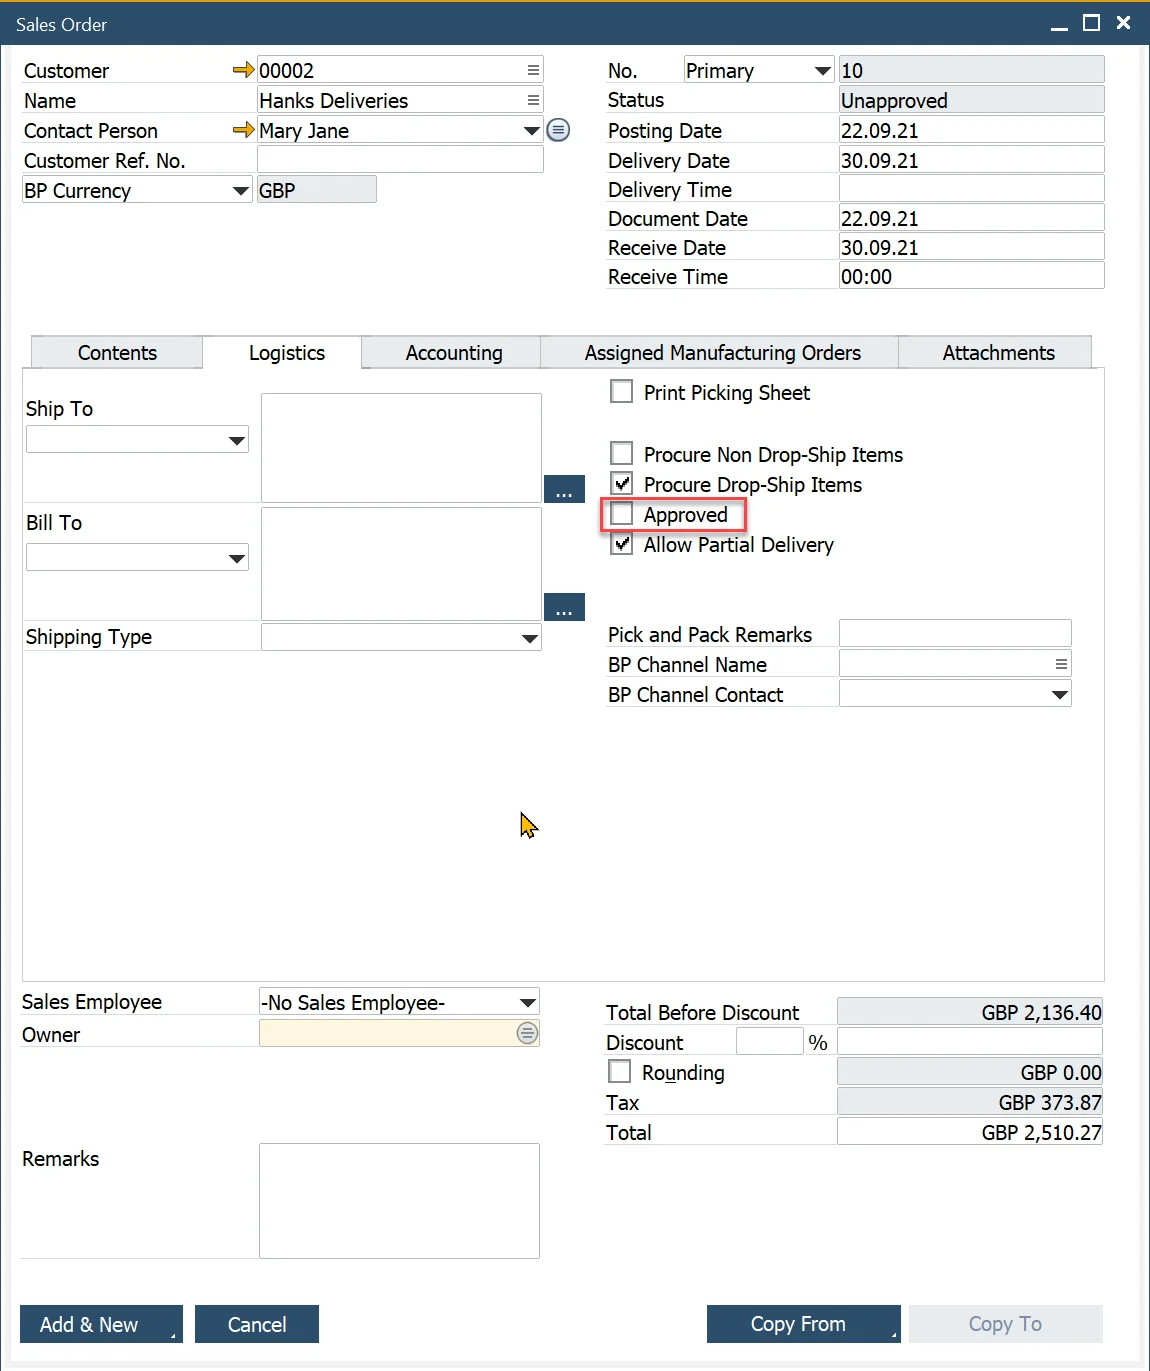Disable Allow Partial Delivery
The height and width of the screenshot is (1371, 1150).
[x=621, y=544]
